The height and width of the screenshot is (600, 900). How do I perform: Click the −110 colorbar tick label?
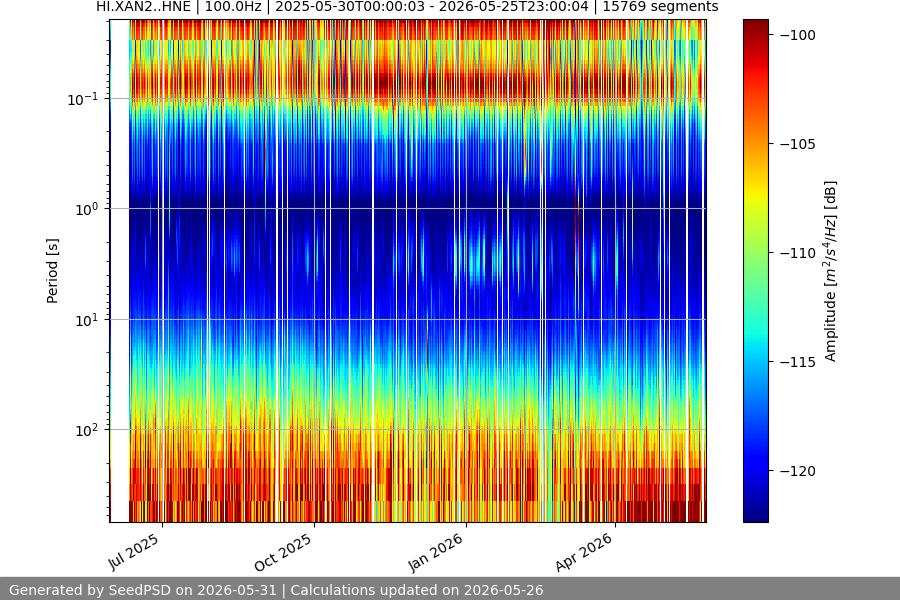(798, 253)
